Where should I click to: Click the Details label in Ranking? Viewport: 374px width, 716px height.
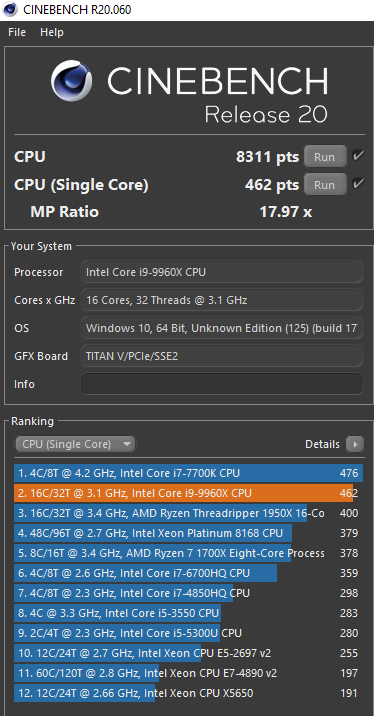pyautogui.click(x=322, y=444)
